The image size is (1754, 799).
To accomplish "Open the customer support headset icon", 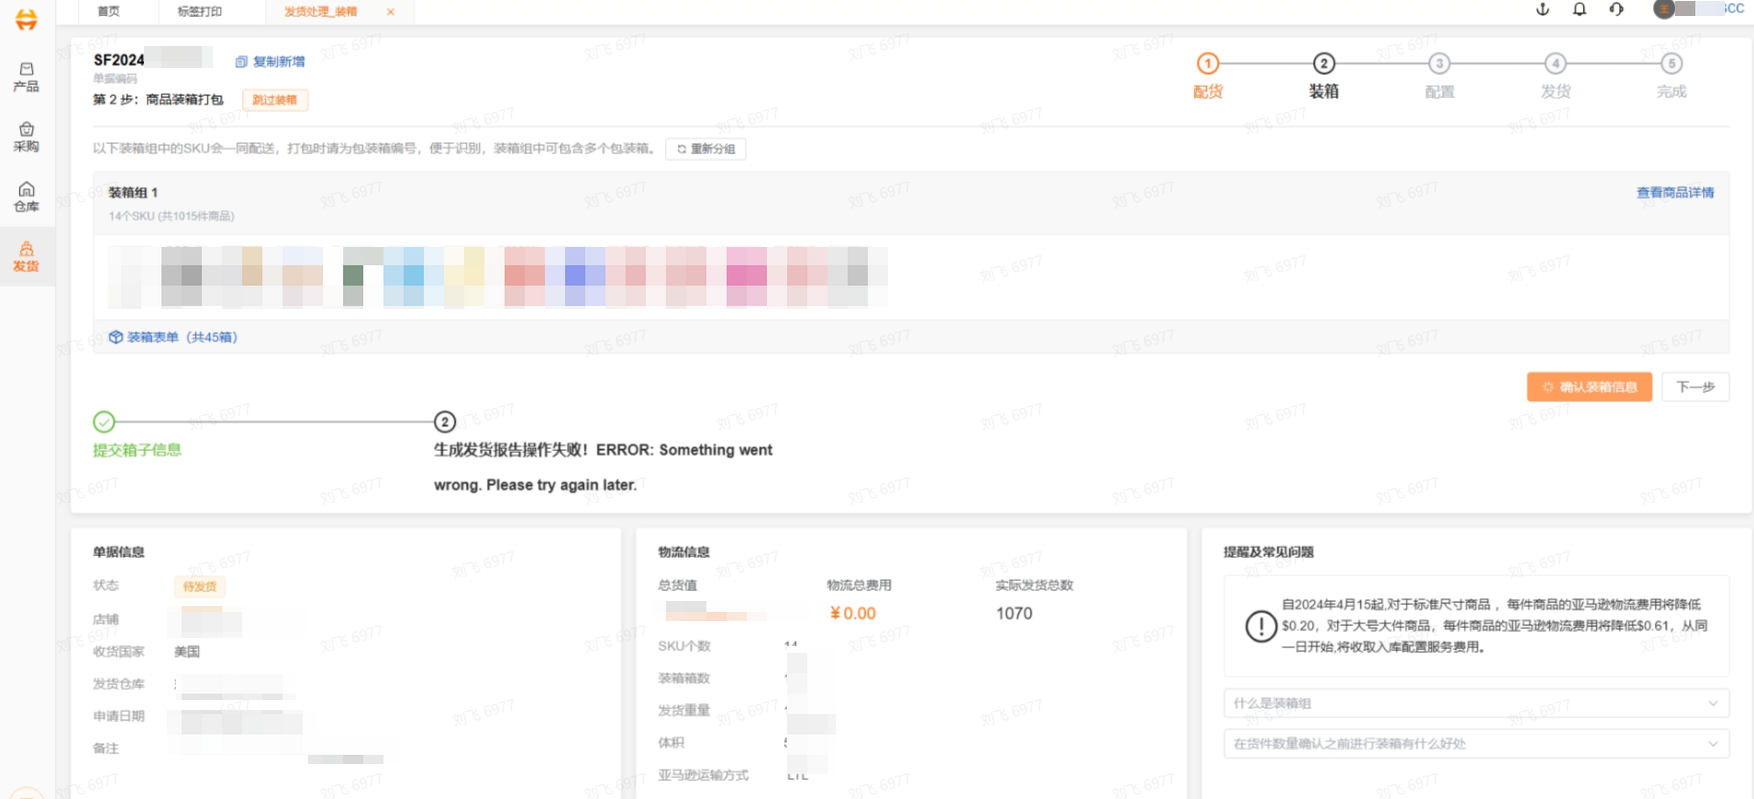I will (1616, 10).
